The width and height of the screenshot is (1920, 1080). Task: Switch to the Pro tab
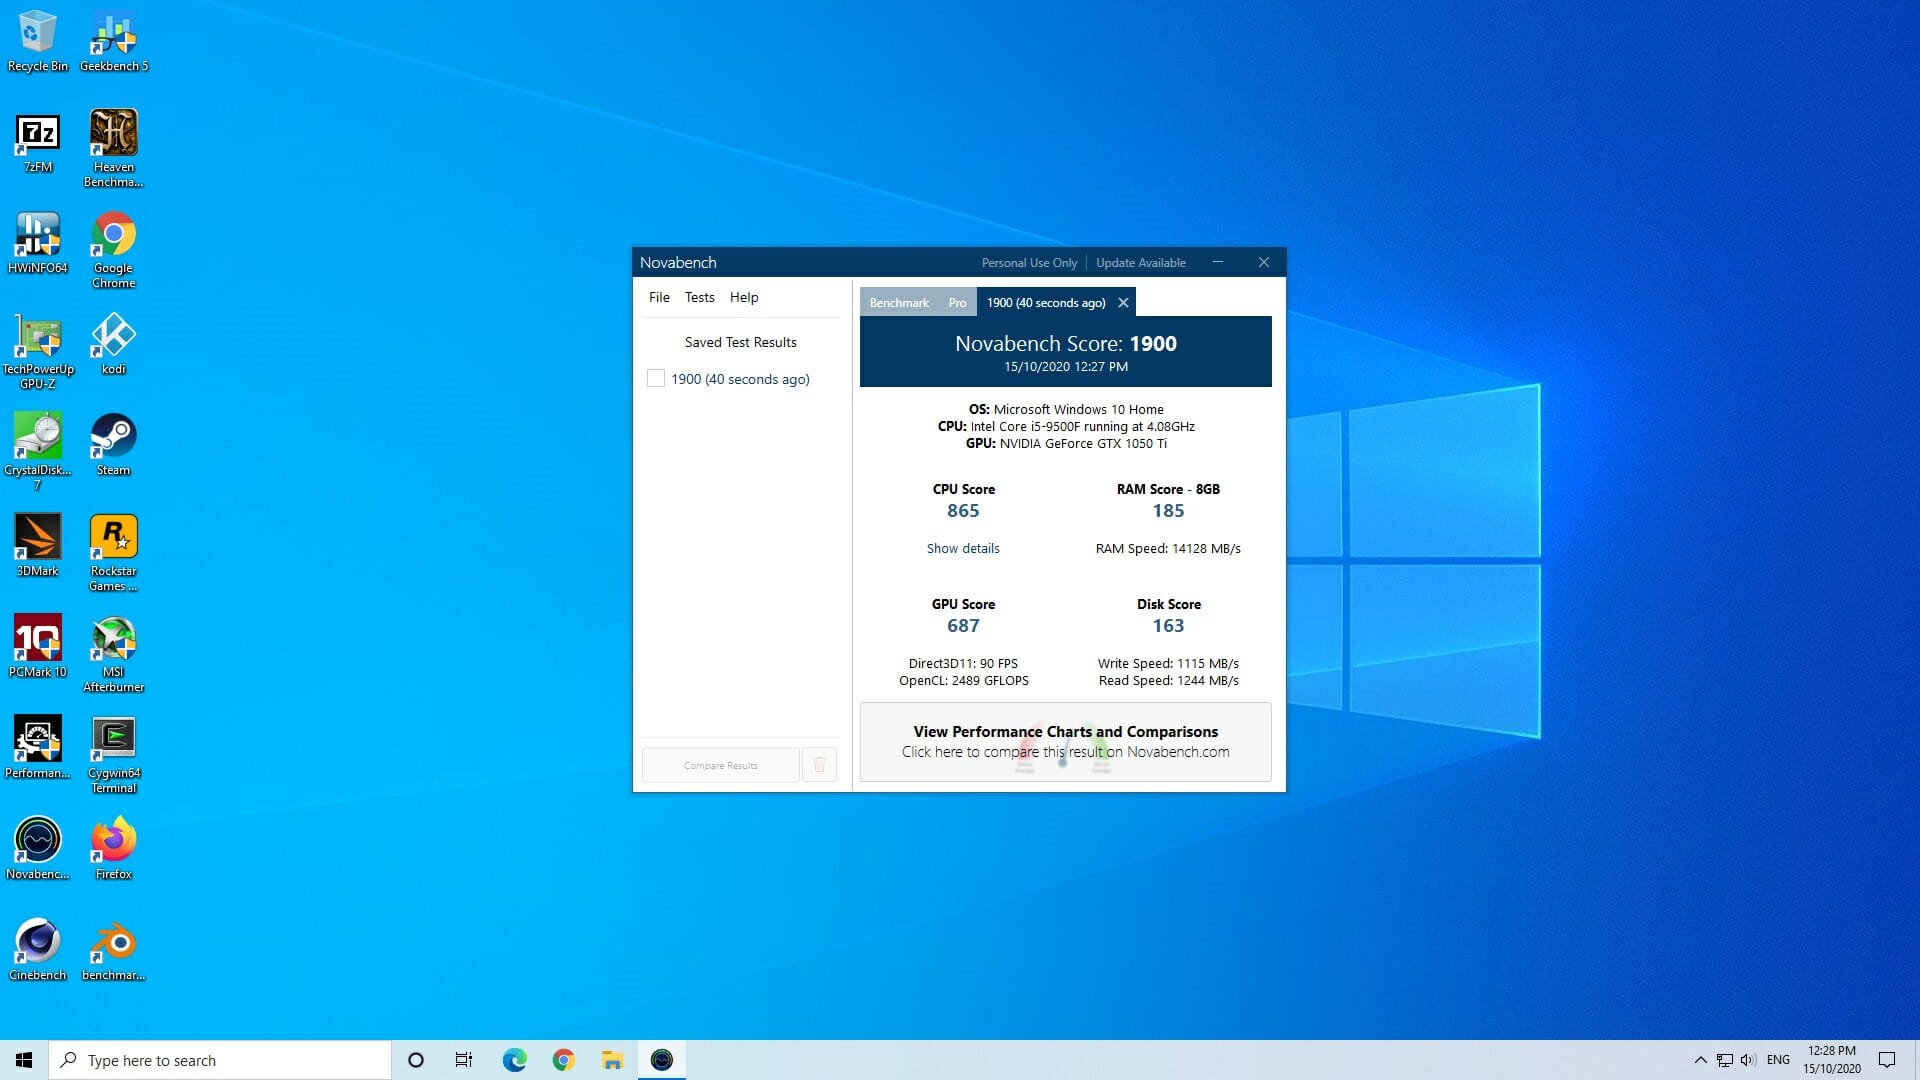pos(957,302)
